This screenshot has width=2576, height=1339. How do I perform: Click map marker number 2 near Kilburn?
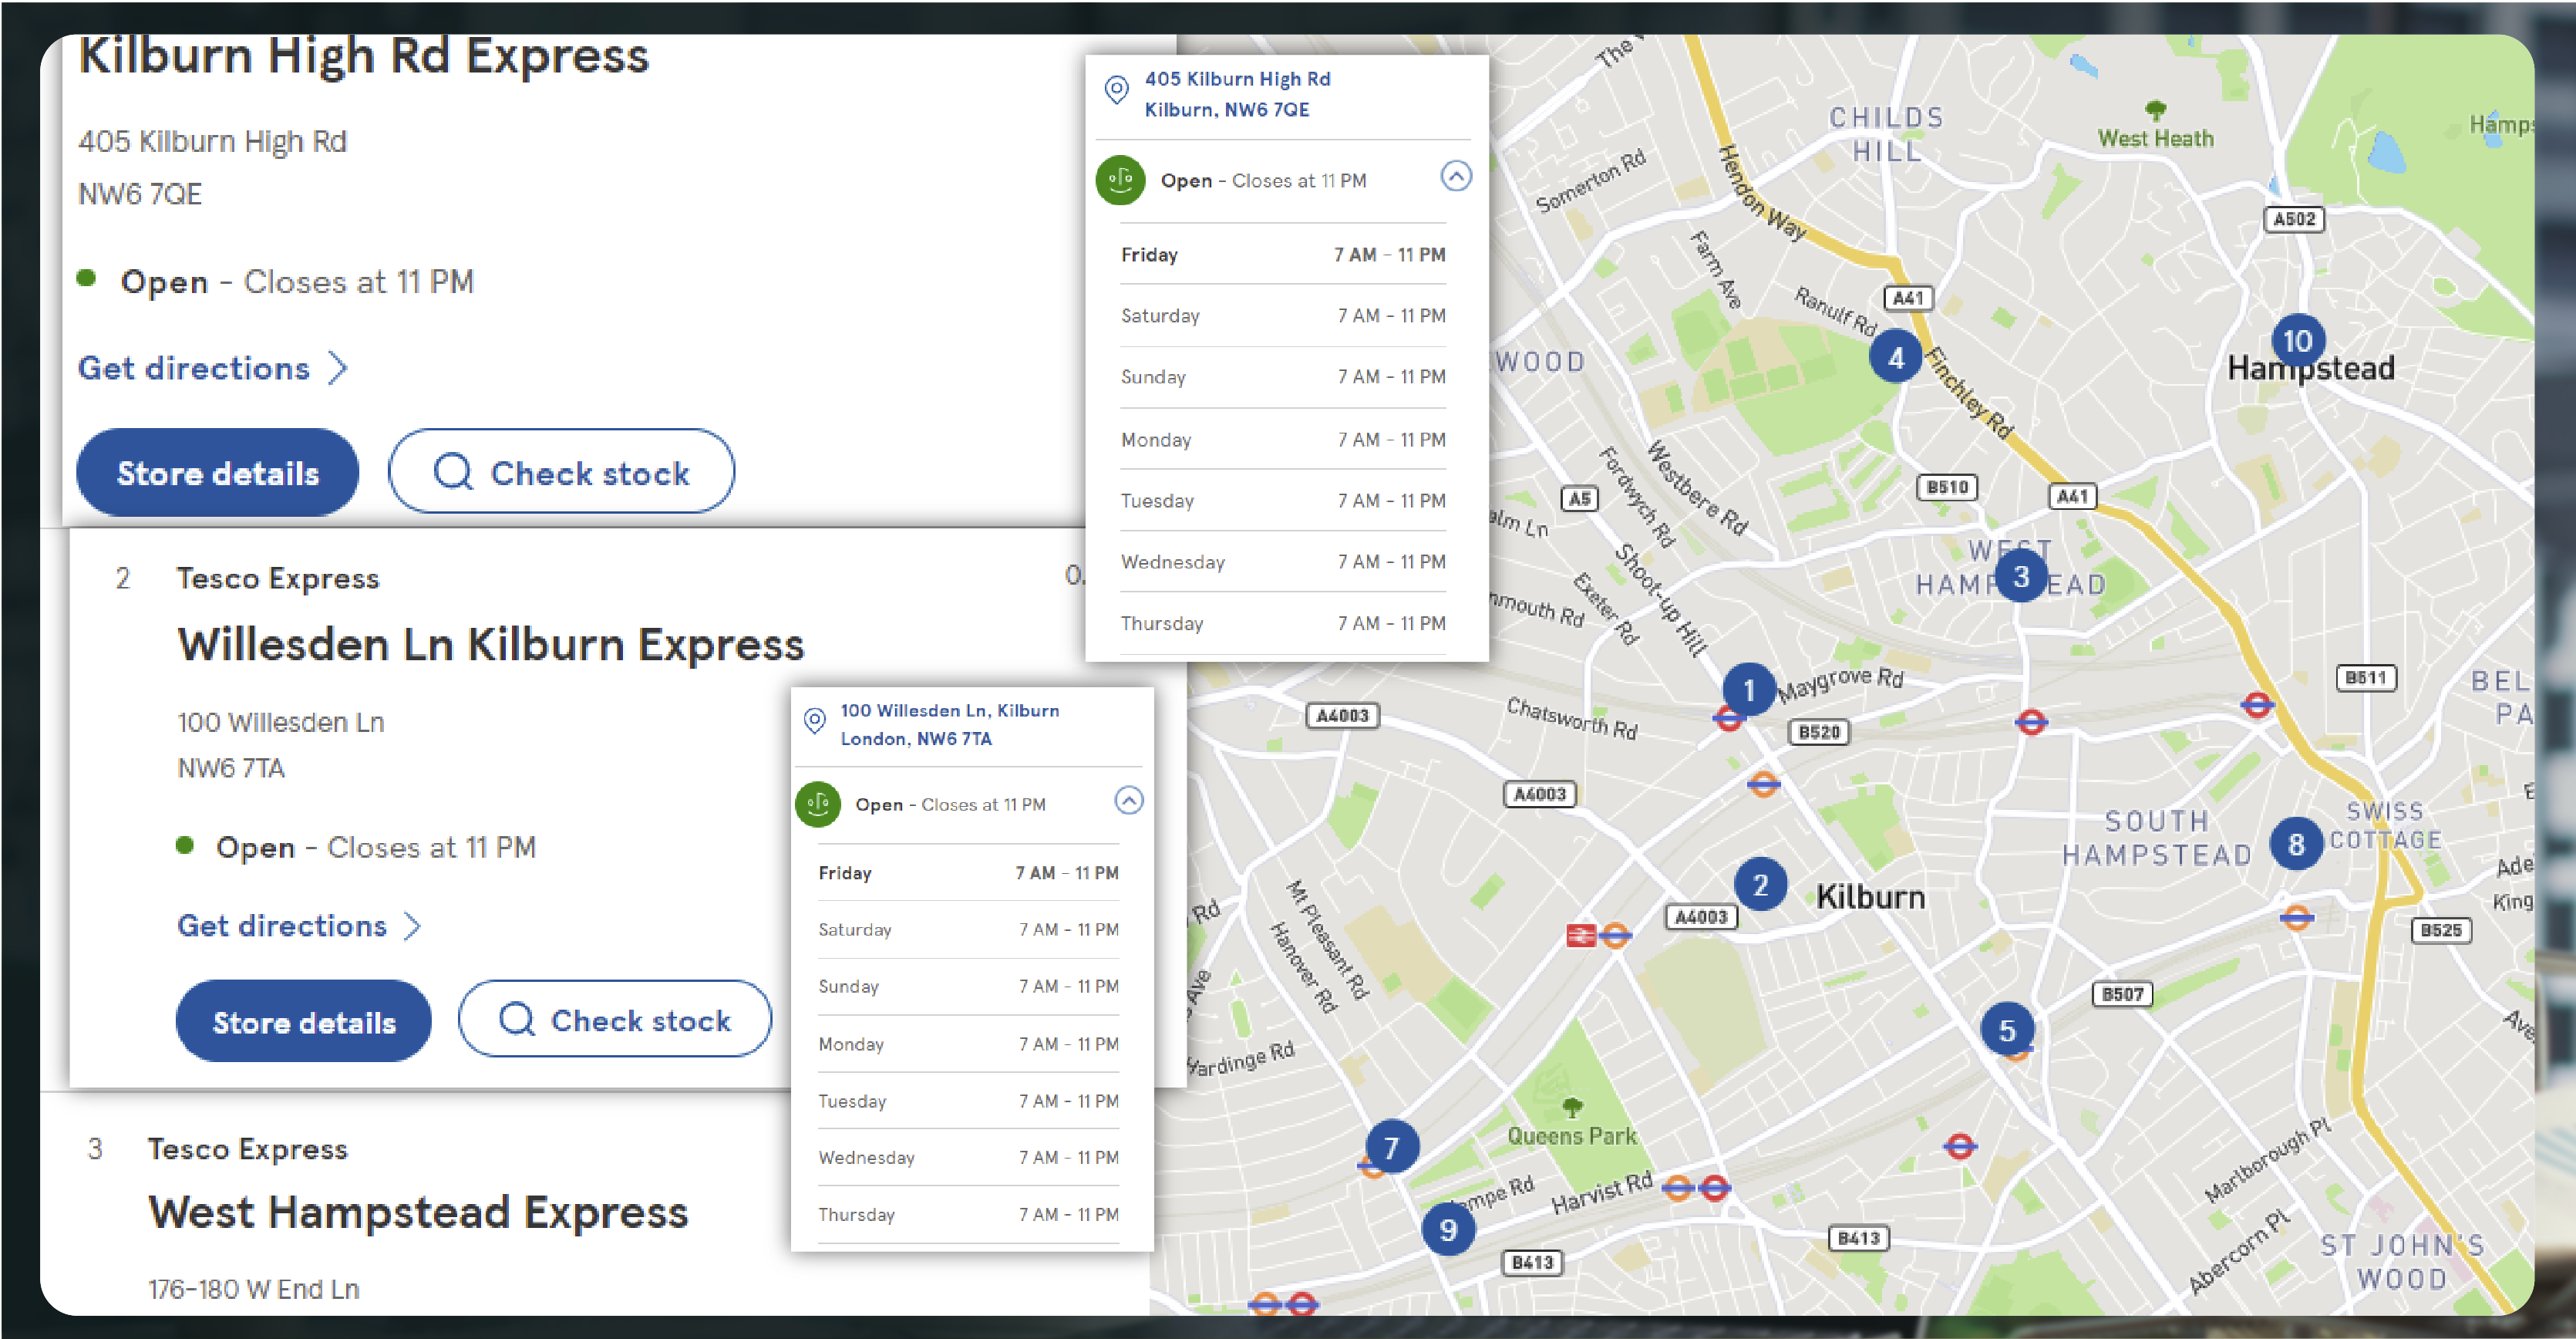tap(1760, 884)
